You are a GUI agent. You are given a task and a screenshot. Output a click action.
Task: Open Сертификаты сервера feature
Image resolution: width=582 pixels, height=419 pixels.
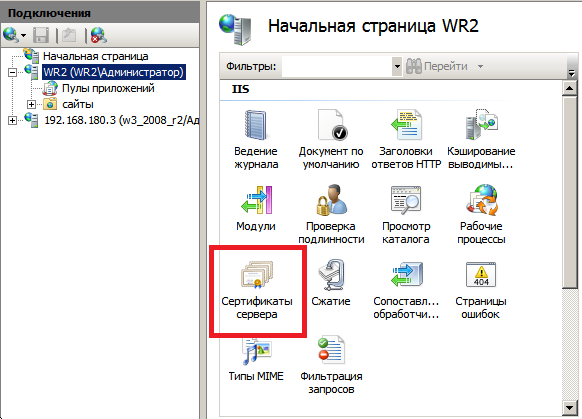pos(257,289)
